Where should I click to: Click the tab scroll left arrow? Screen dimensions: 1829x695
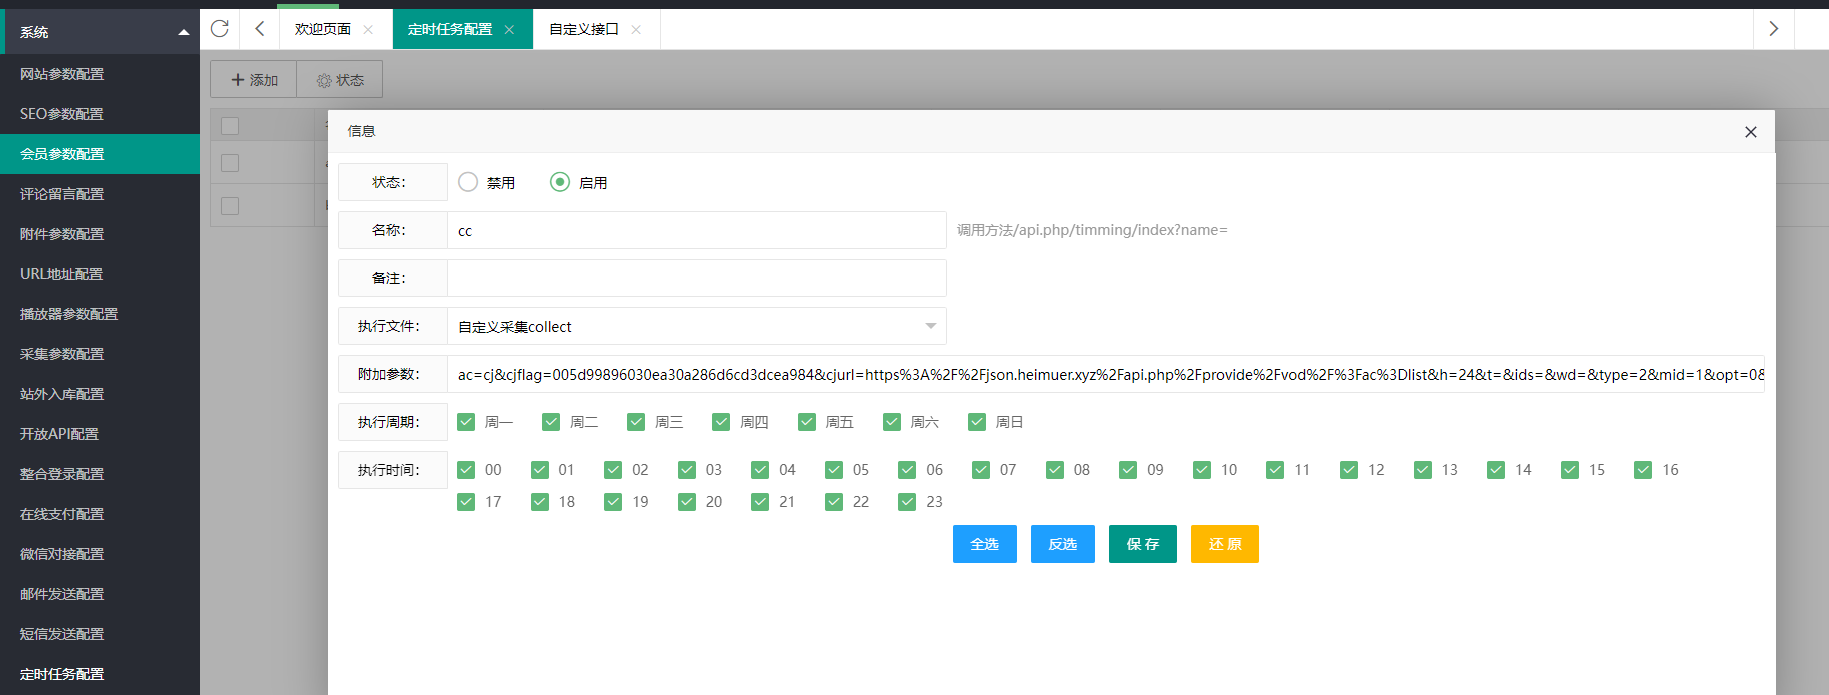(259, 29)
